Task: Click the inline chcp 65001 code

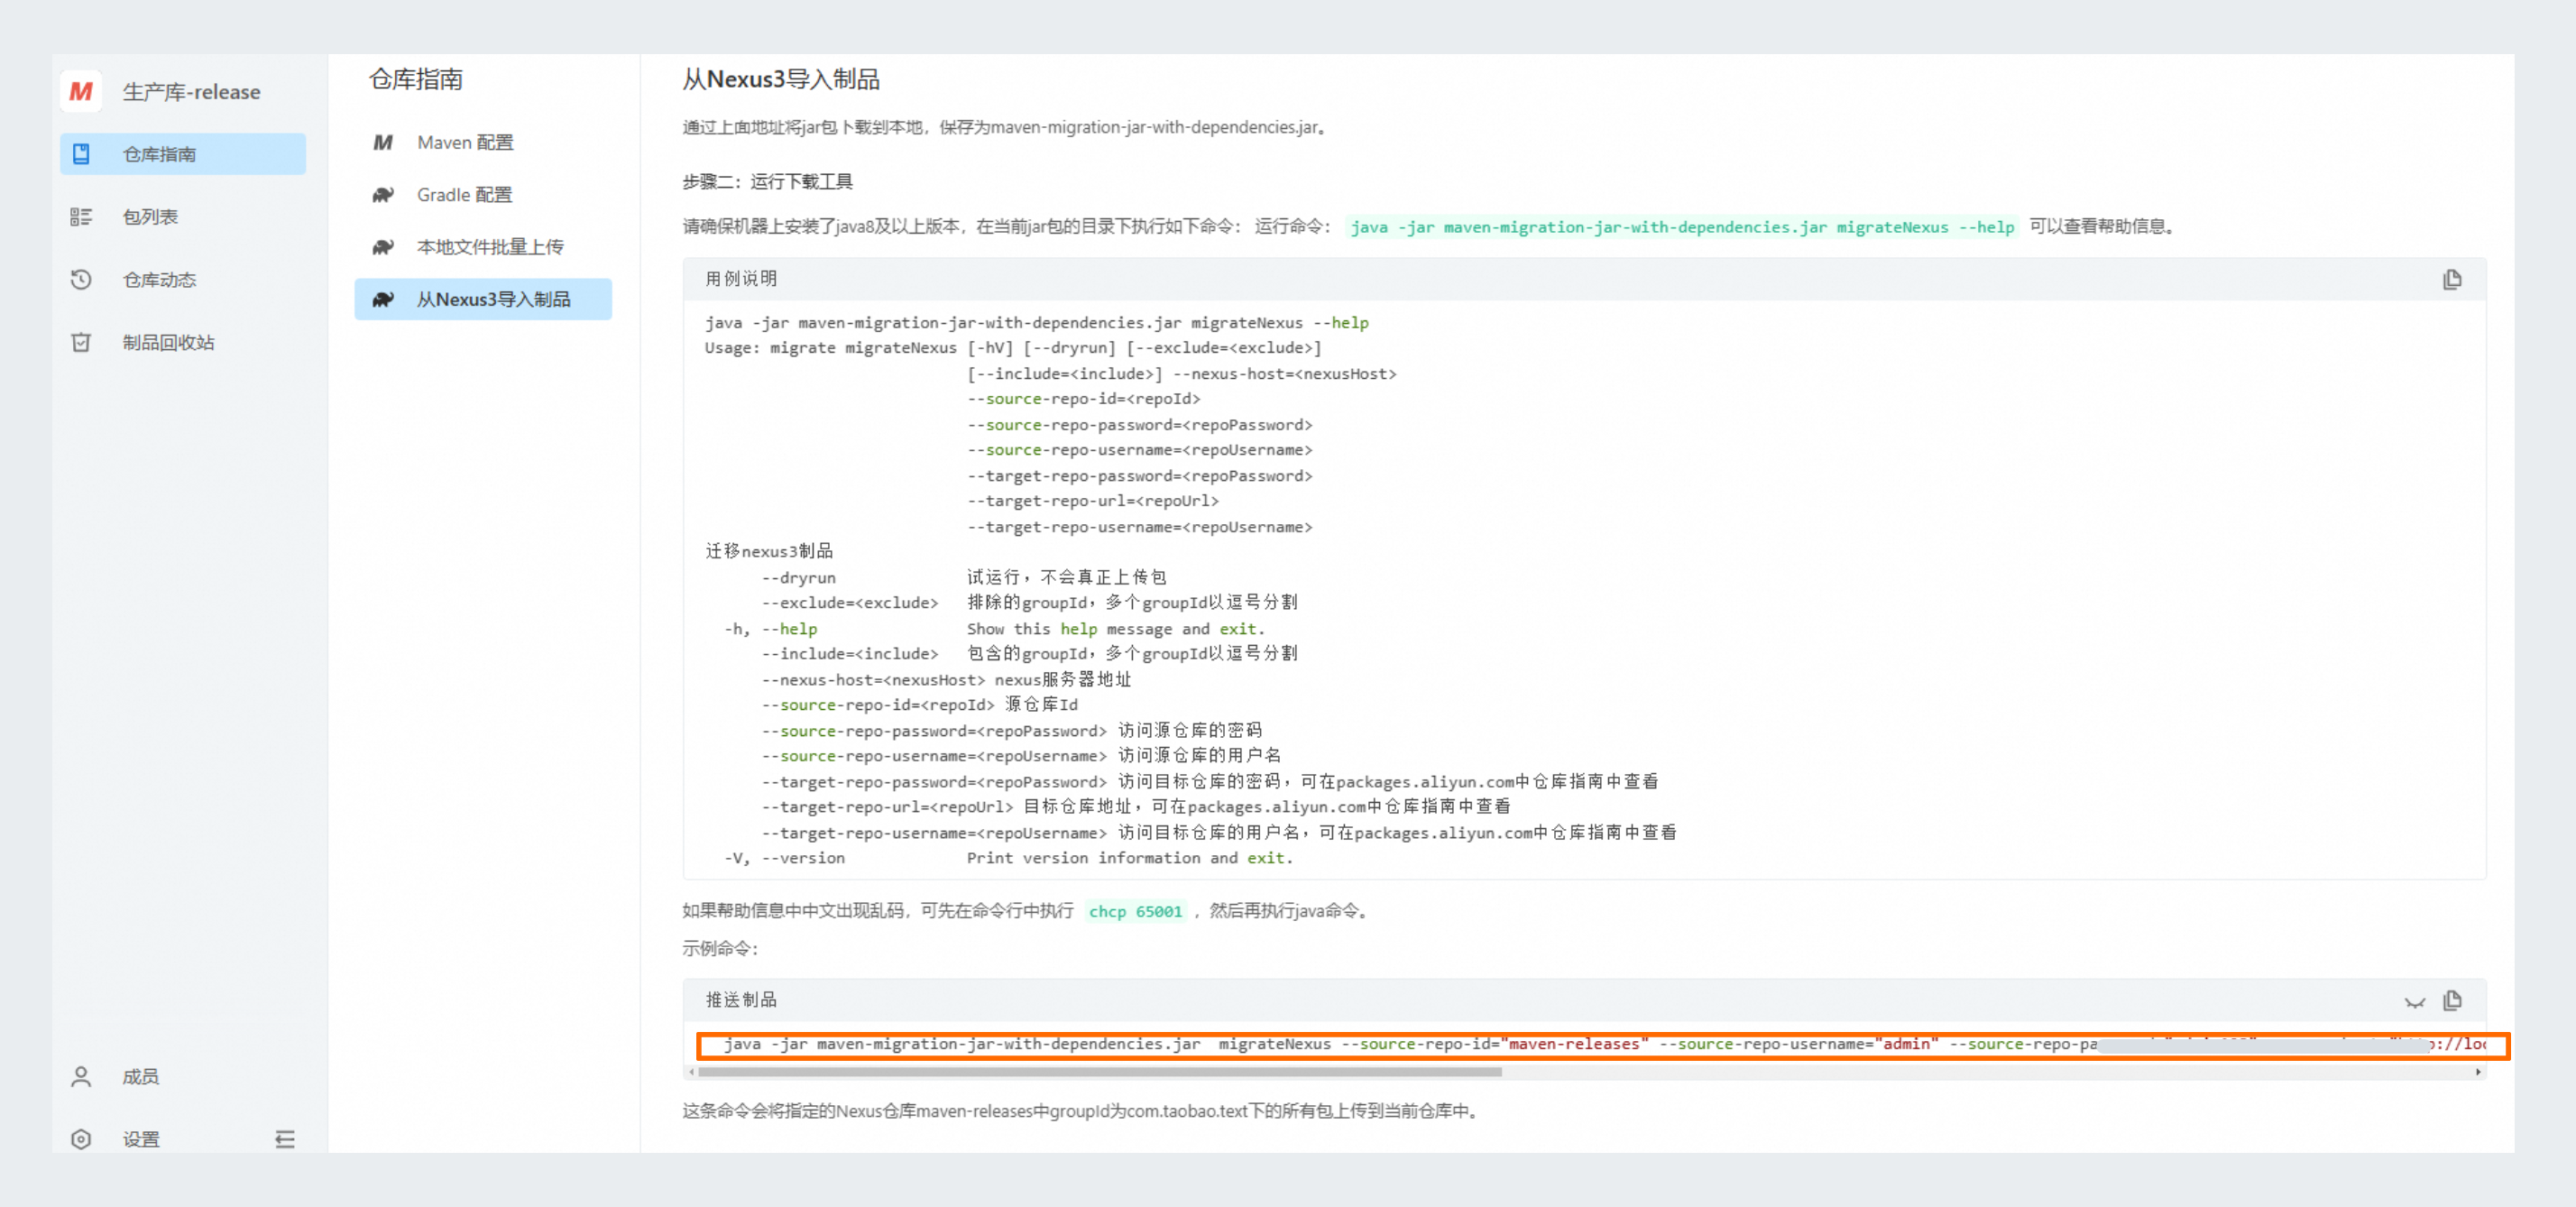Action: point(1135,911)
